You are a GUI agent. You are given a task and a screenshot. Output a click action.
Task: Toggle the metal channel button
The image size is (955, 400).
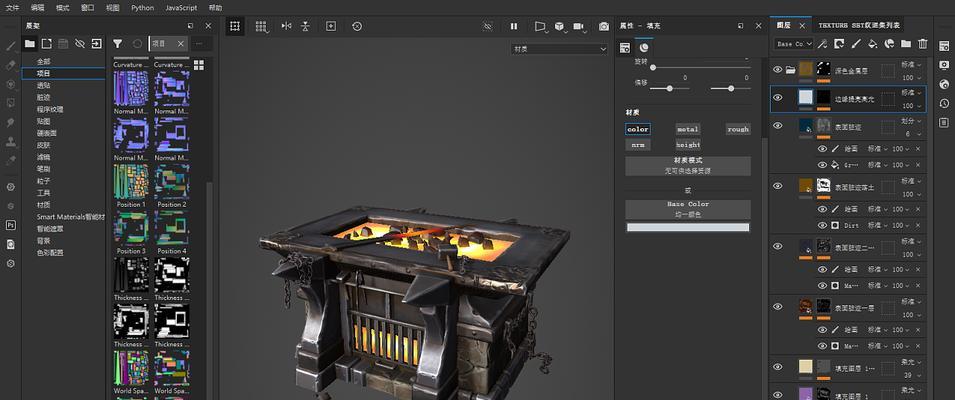point(688,129)
